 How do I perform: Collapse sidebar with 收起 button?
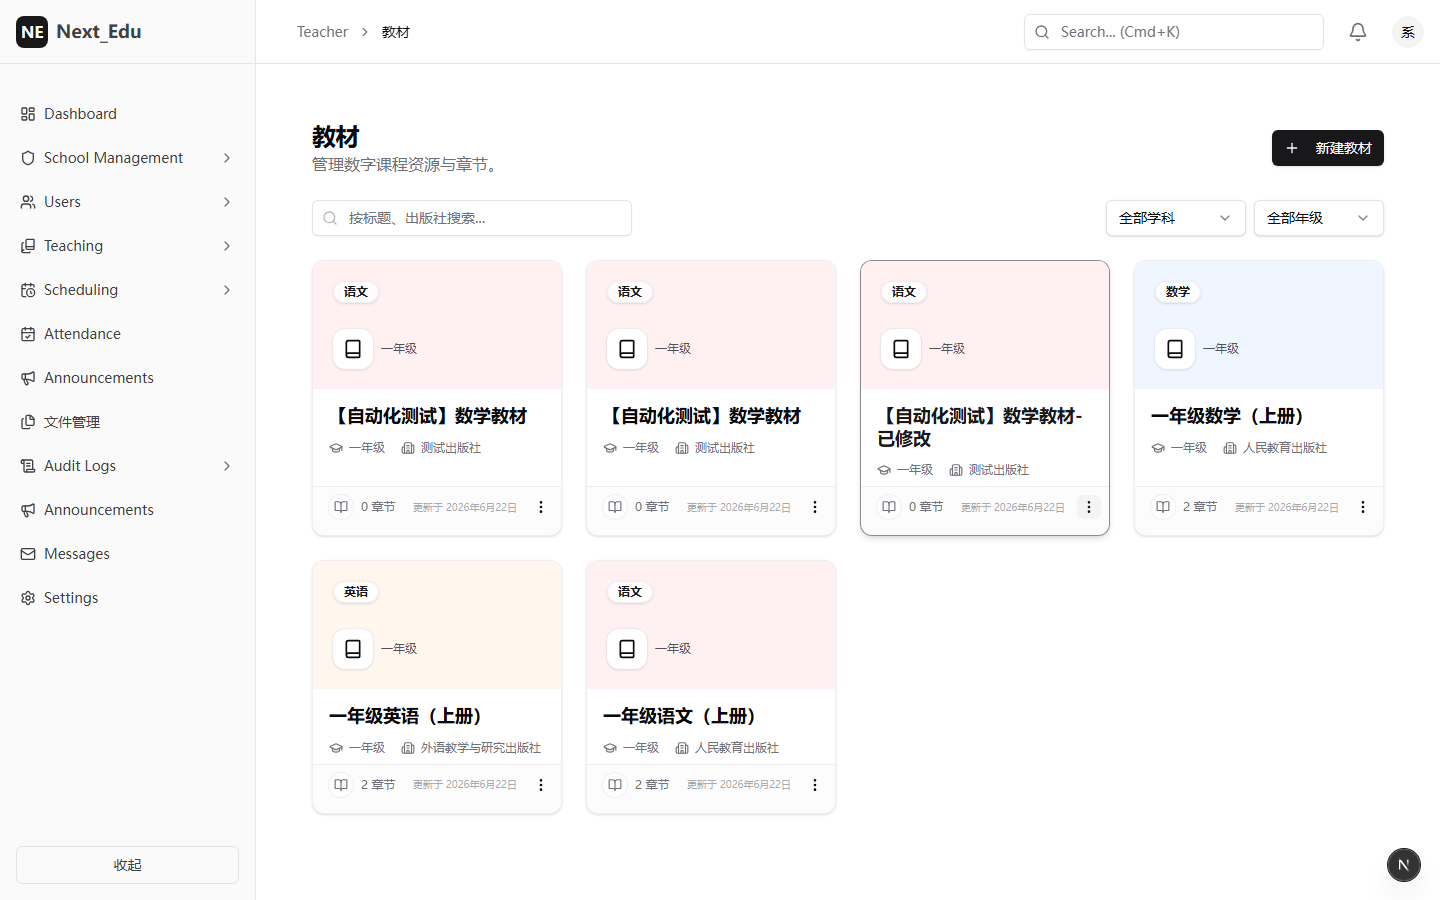point(127,865)
